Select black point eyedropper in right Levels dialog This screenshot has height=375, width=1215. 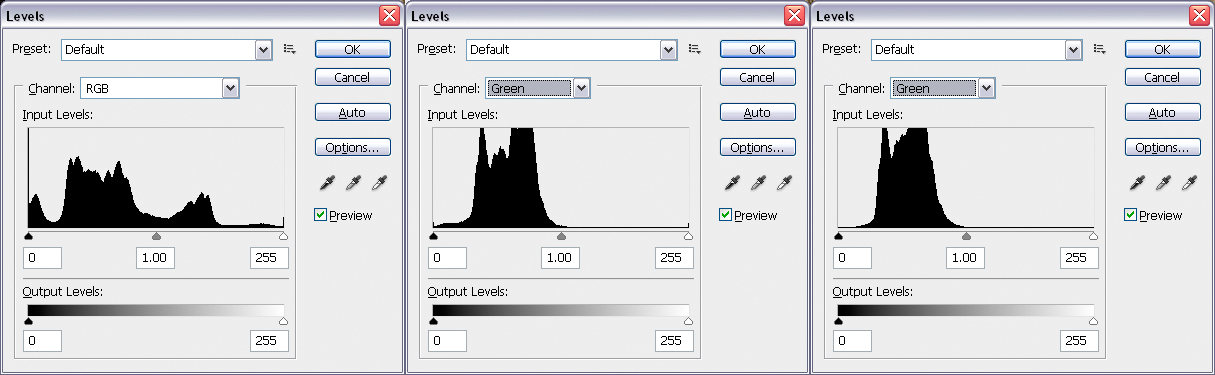pyautogui.click(x=1136, y=182)
